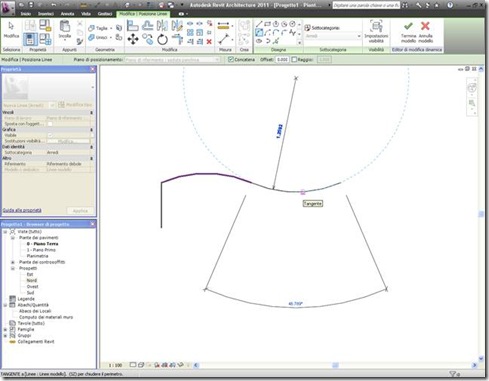Select 1 - Piano Primo view
Screen dimensions: 489x381
(41, 250)
